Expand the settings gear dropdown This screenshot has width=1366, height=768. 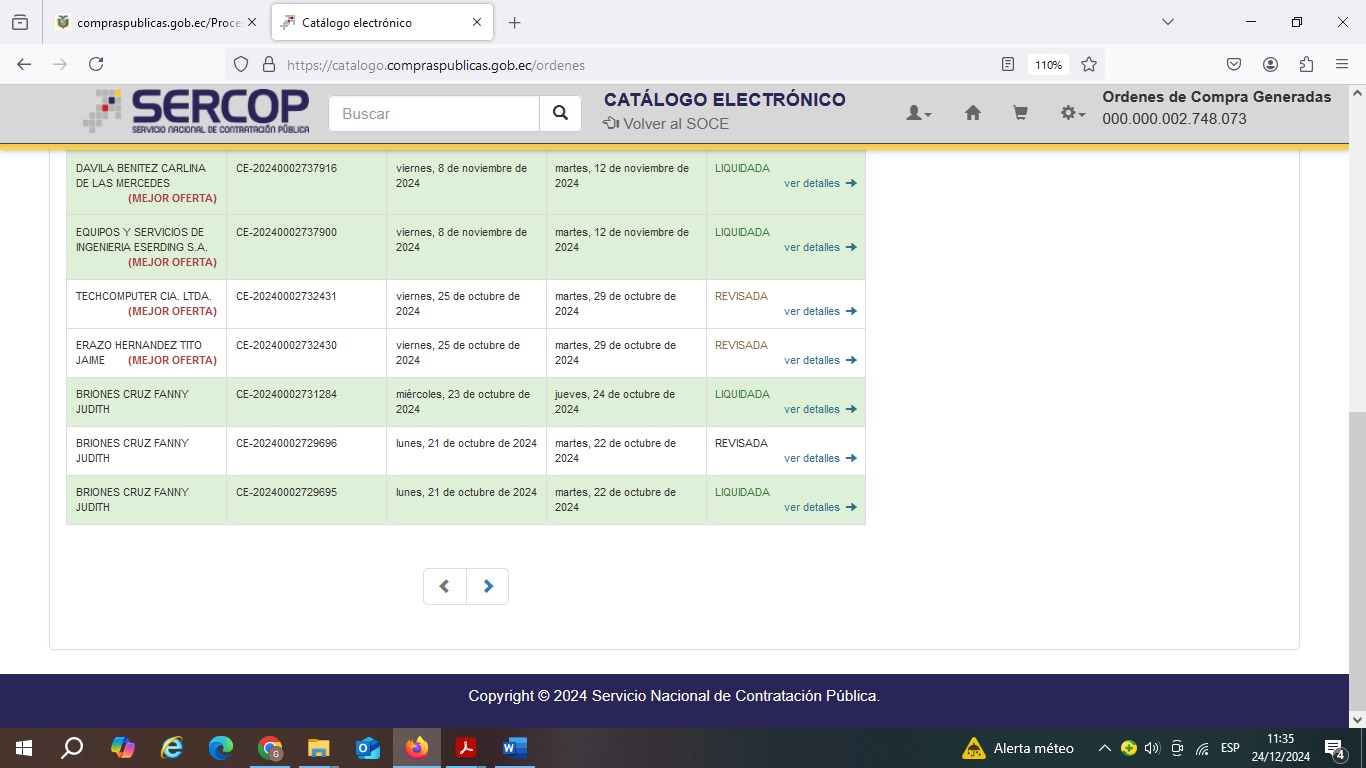pyautogui.click(x=1072, y=114)
